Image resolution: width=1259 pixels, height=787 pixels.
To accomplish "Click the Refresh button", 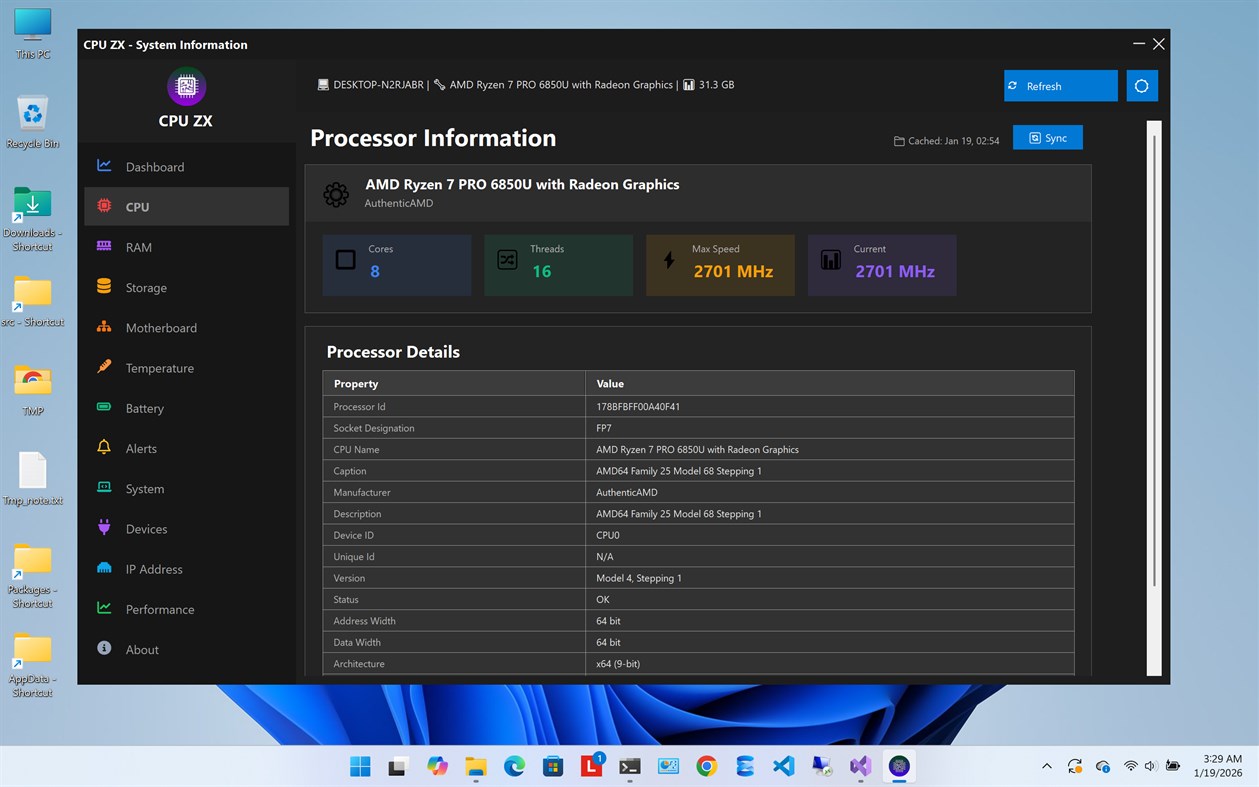I will (x=1060, y=86).
